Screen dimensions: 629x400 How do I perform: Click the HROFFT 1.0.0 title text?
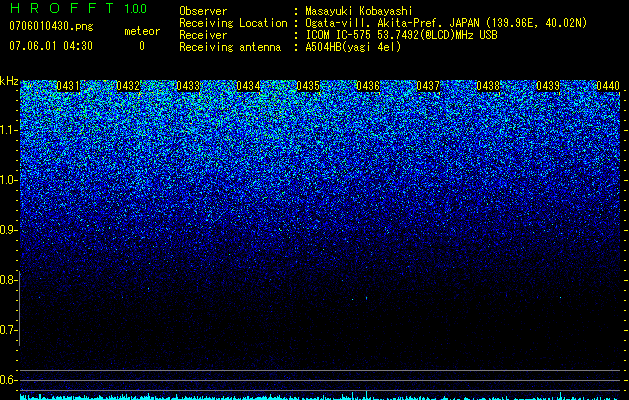(x=78, y=8)
